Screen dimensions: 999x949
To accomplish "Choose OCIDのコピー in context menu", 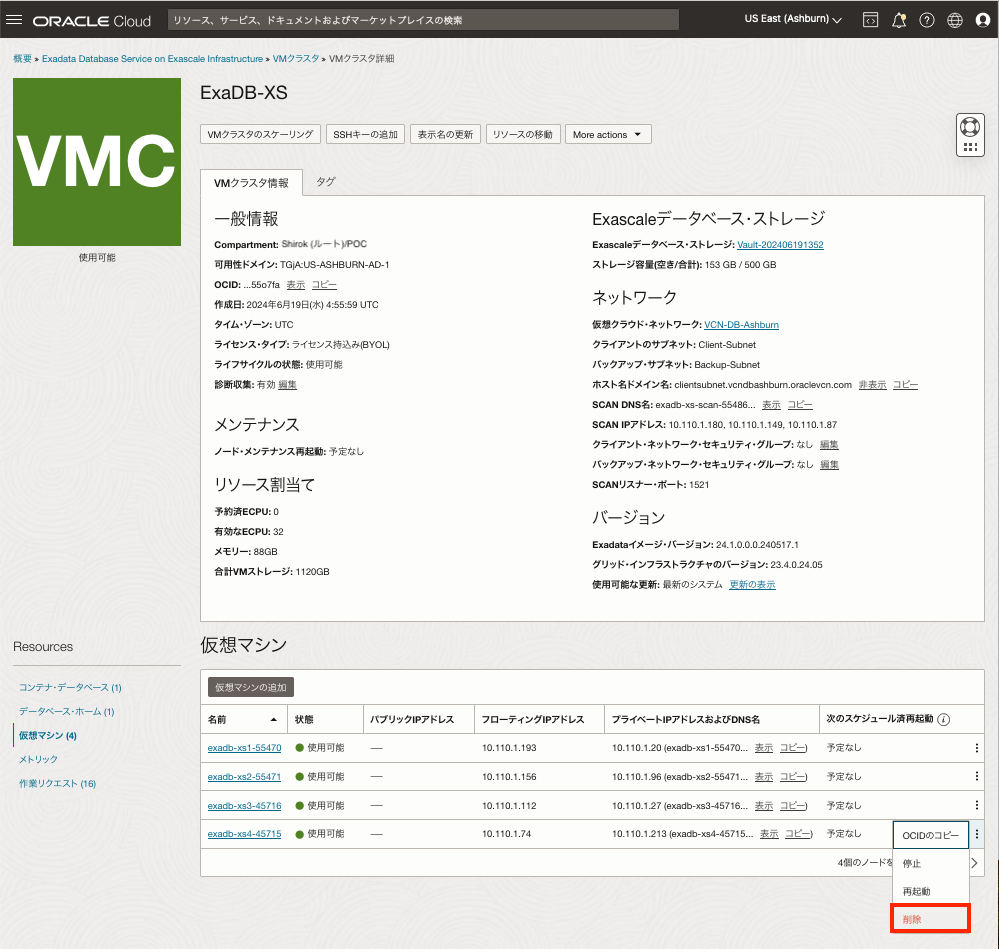I will coord(930,835).
